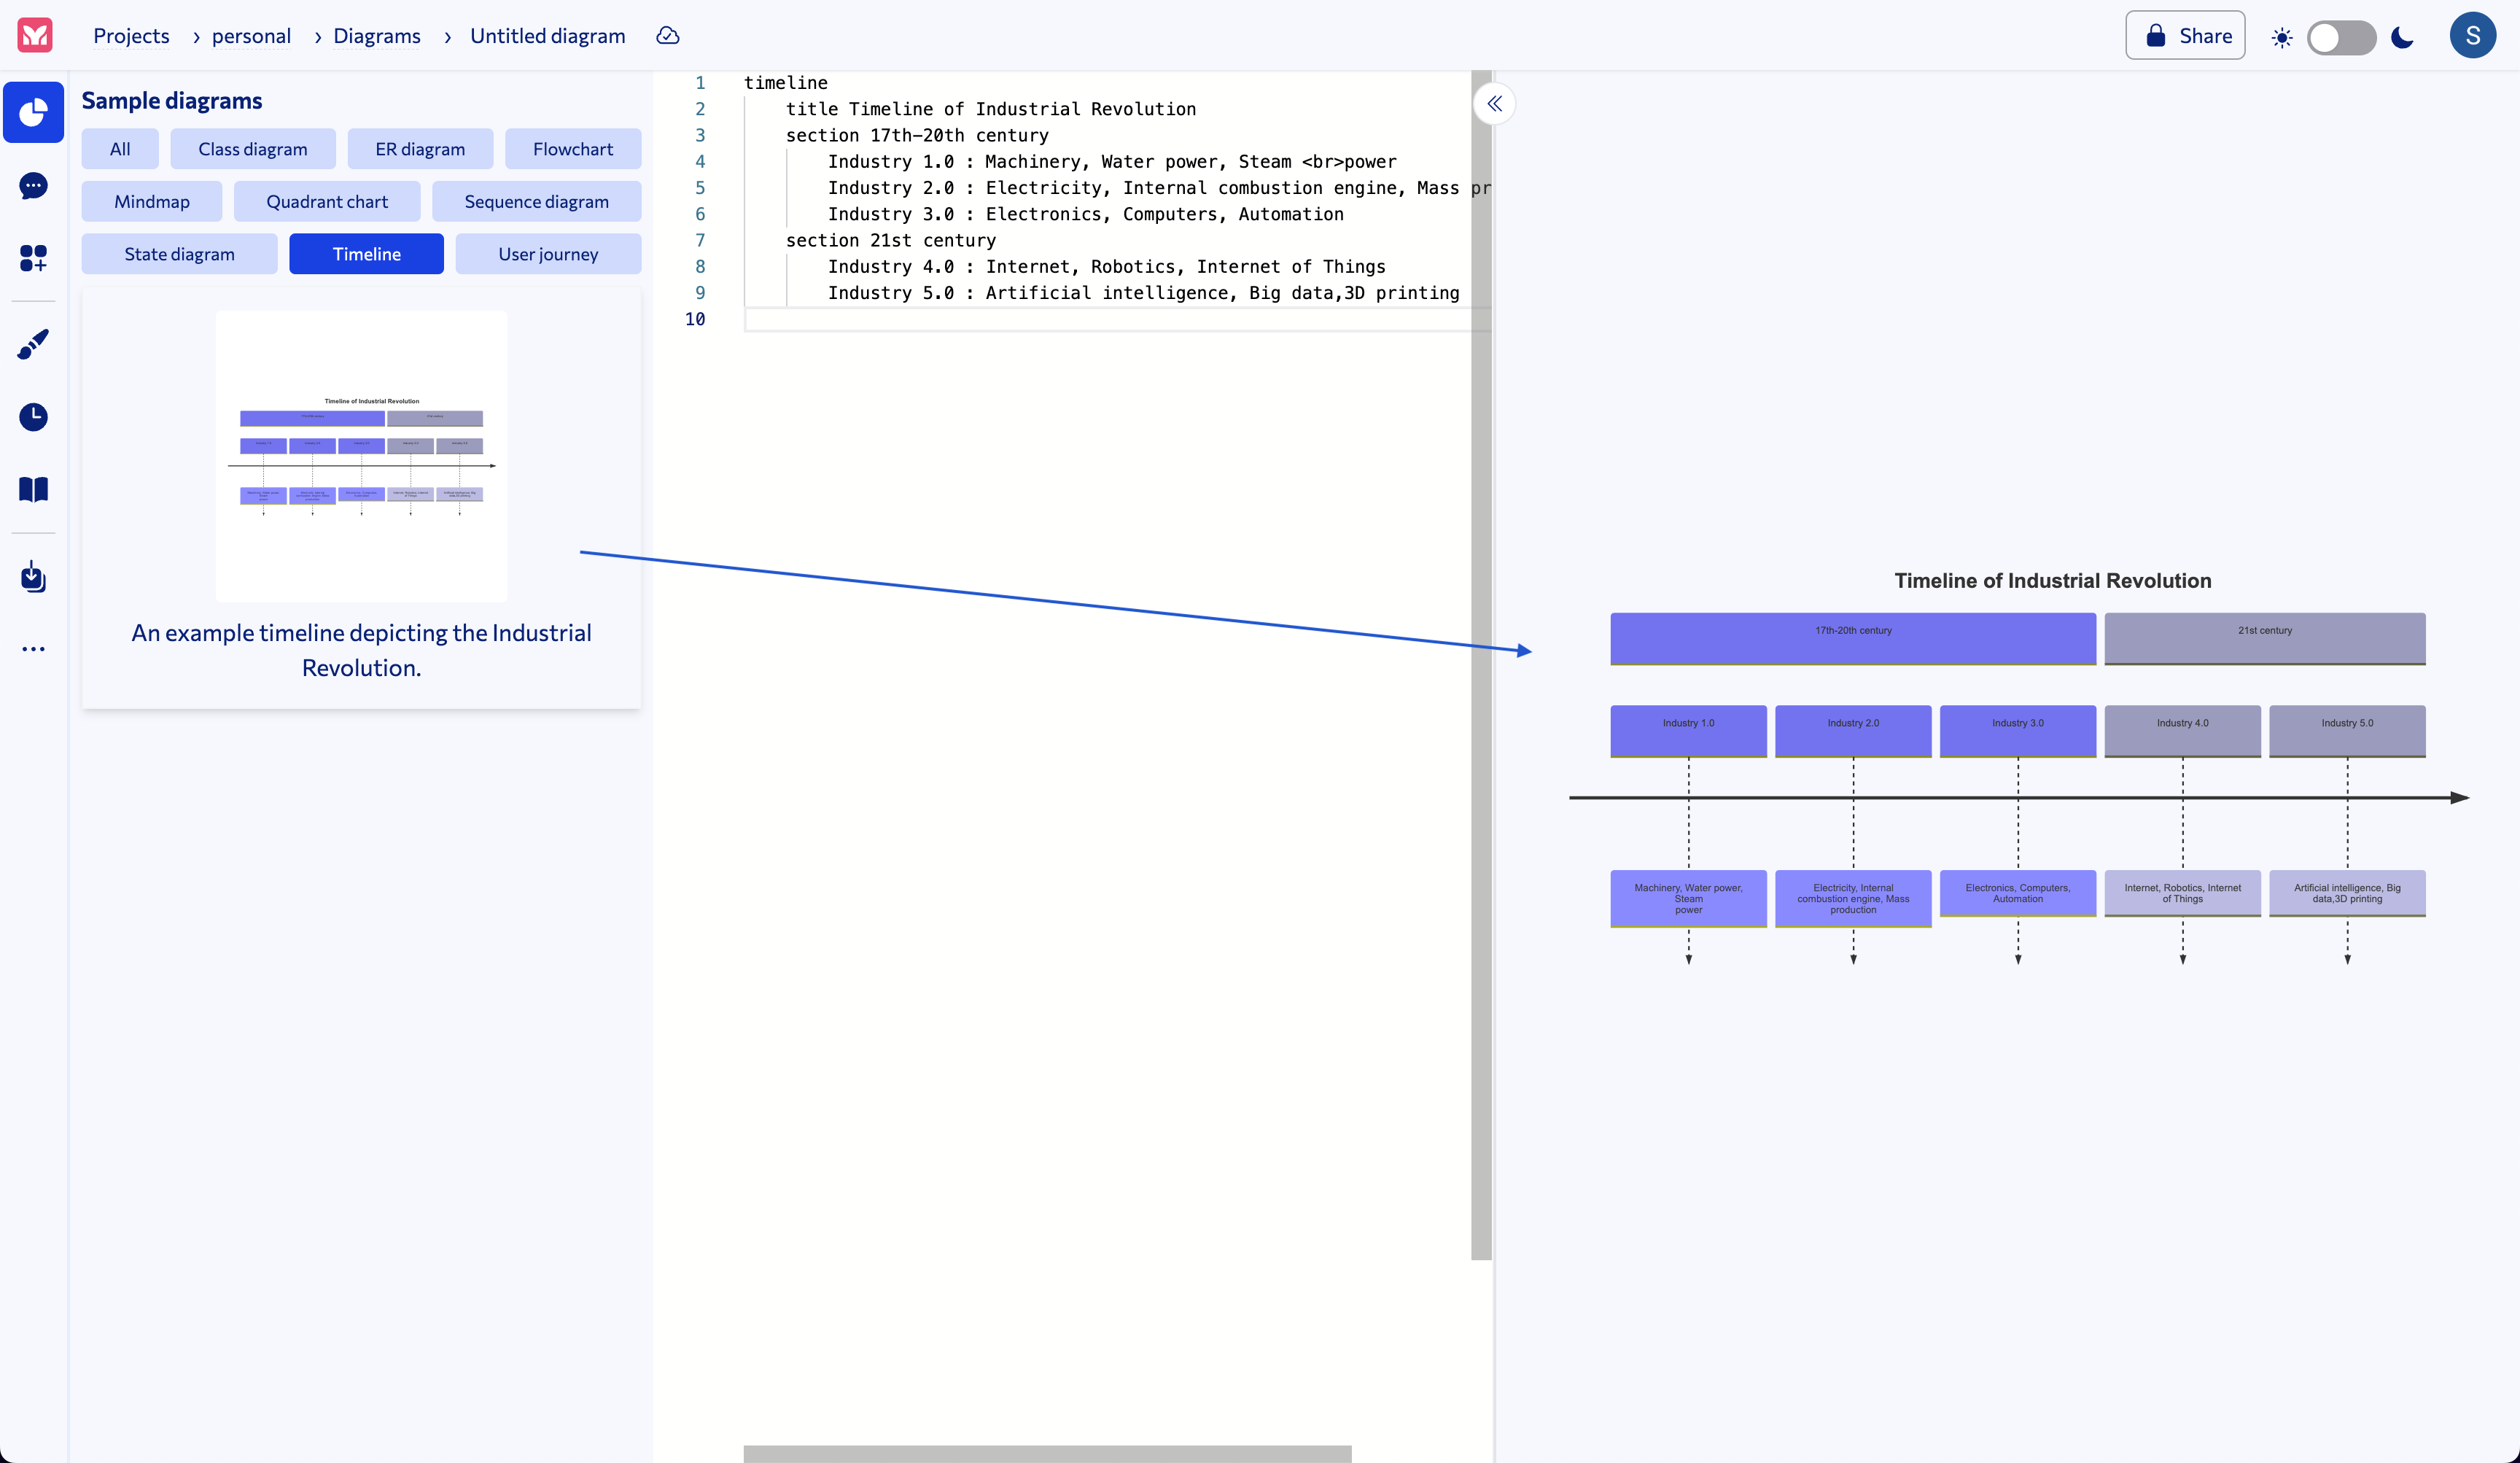The width and height of the screenshot is (2520, 1463).
Task: Open the documentation book icon
Action: coord(33,489)
